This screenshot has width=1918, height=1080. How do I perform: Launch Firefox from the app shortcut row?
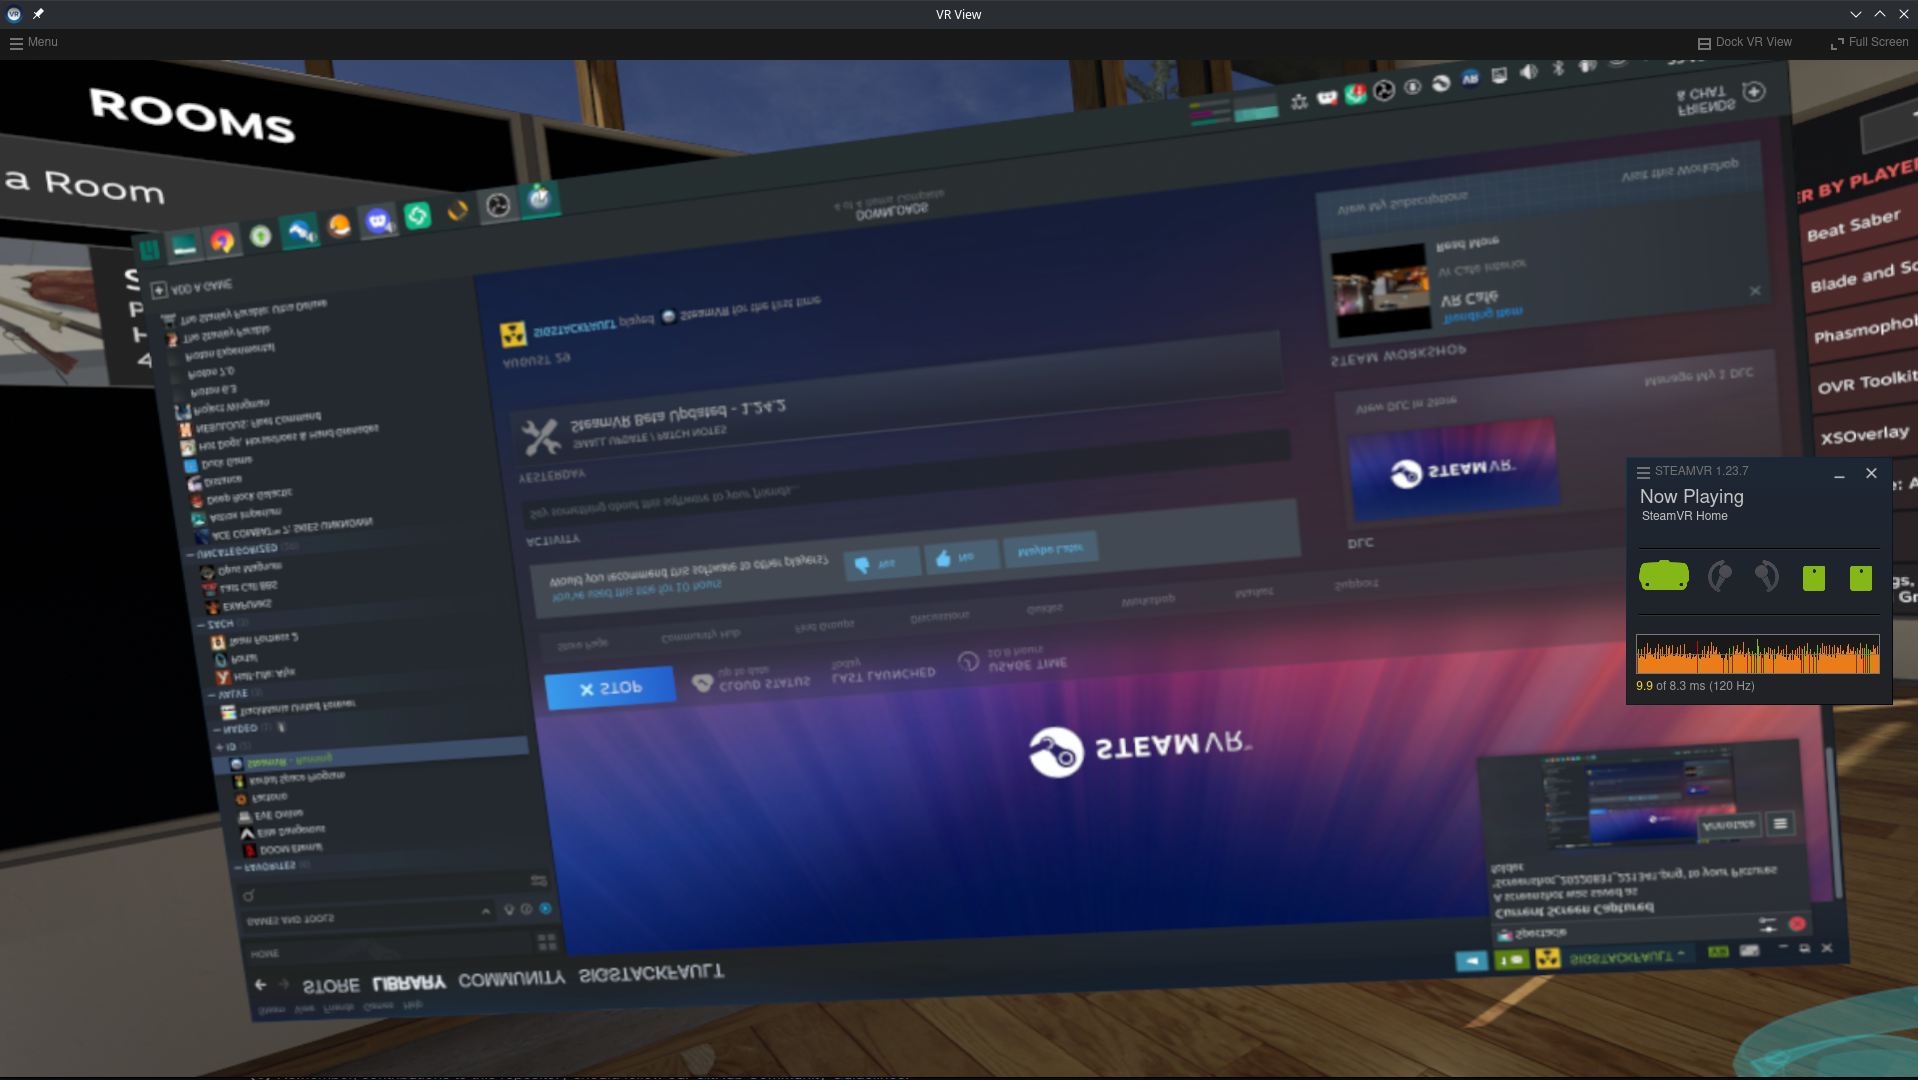click(x=221, y=238)
